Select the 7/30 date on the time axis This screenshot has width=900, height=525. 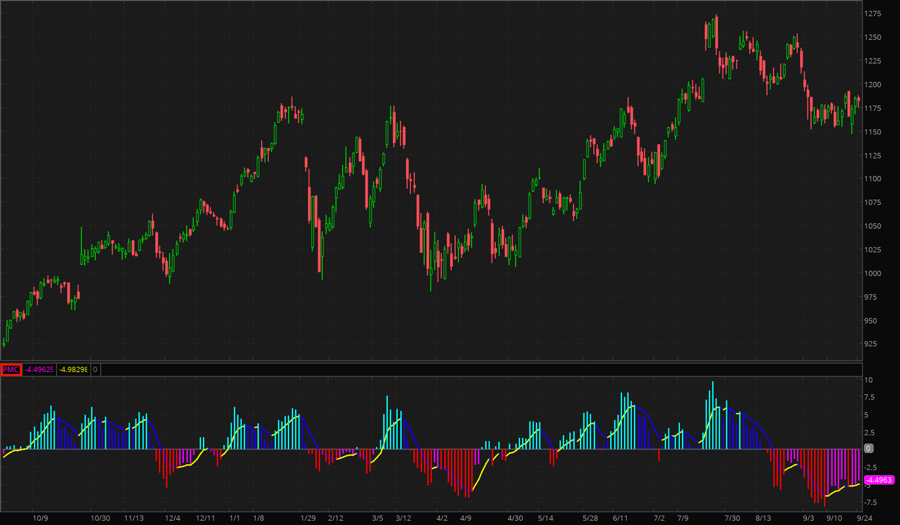click(732, 518)
